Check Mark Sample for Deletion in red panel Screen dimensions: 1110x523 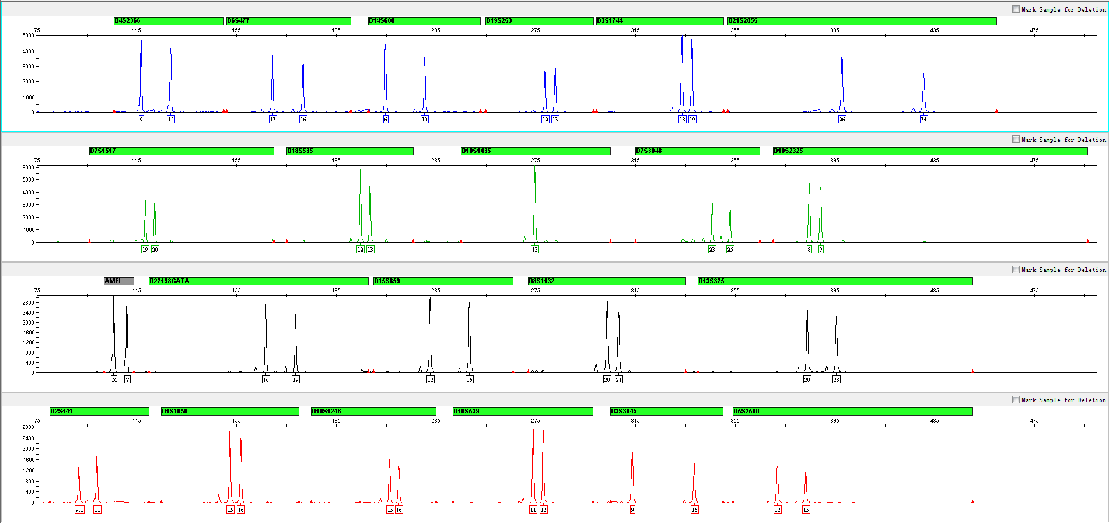[1017, 400]
